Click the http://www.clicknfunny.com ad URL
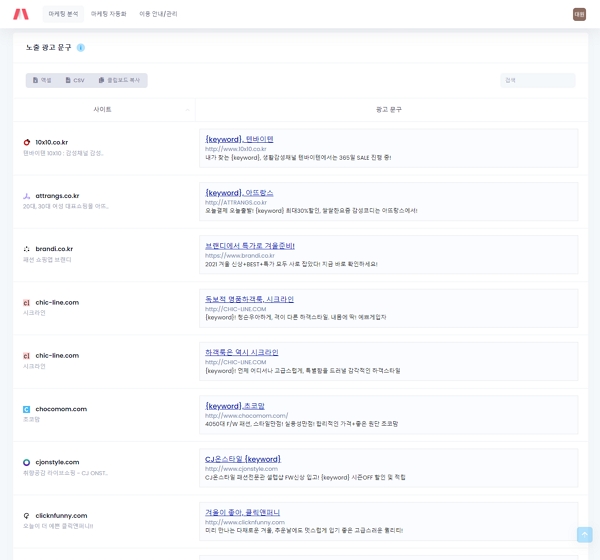The height and width of the screenshot is (560, 600). [x=245, y=522]
